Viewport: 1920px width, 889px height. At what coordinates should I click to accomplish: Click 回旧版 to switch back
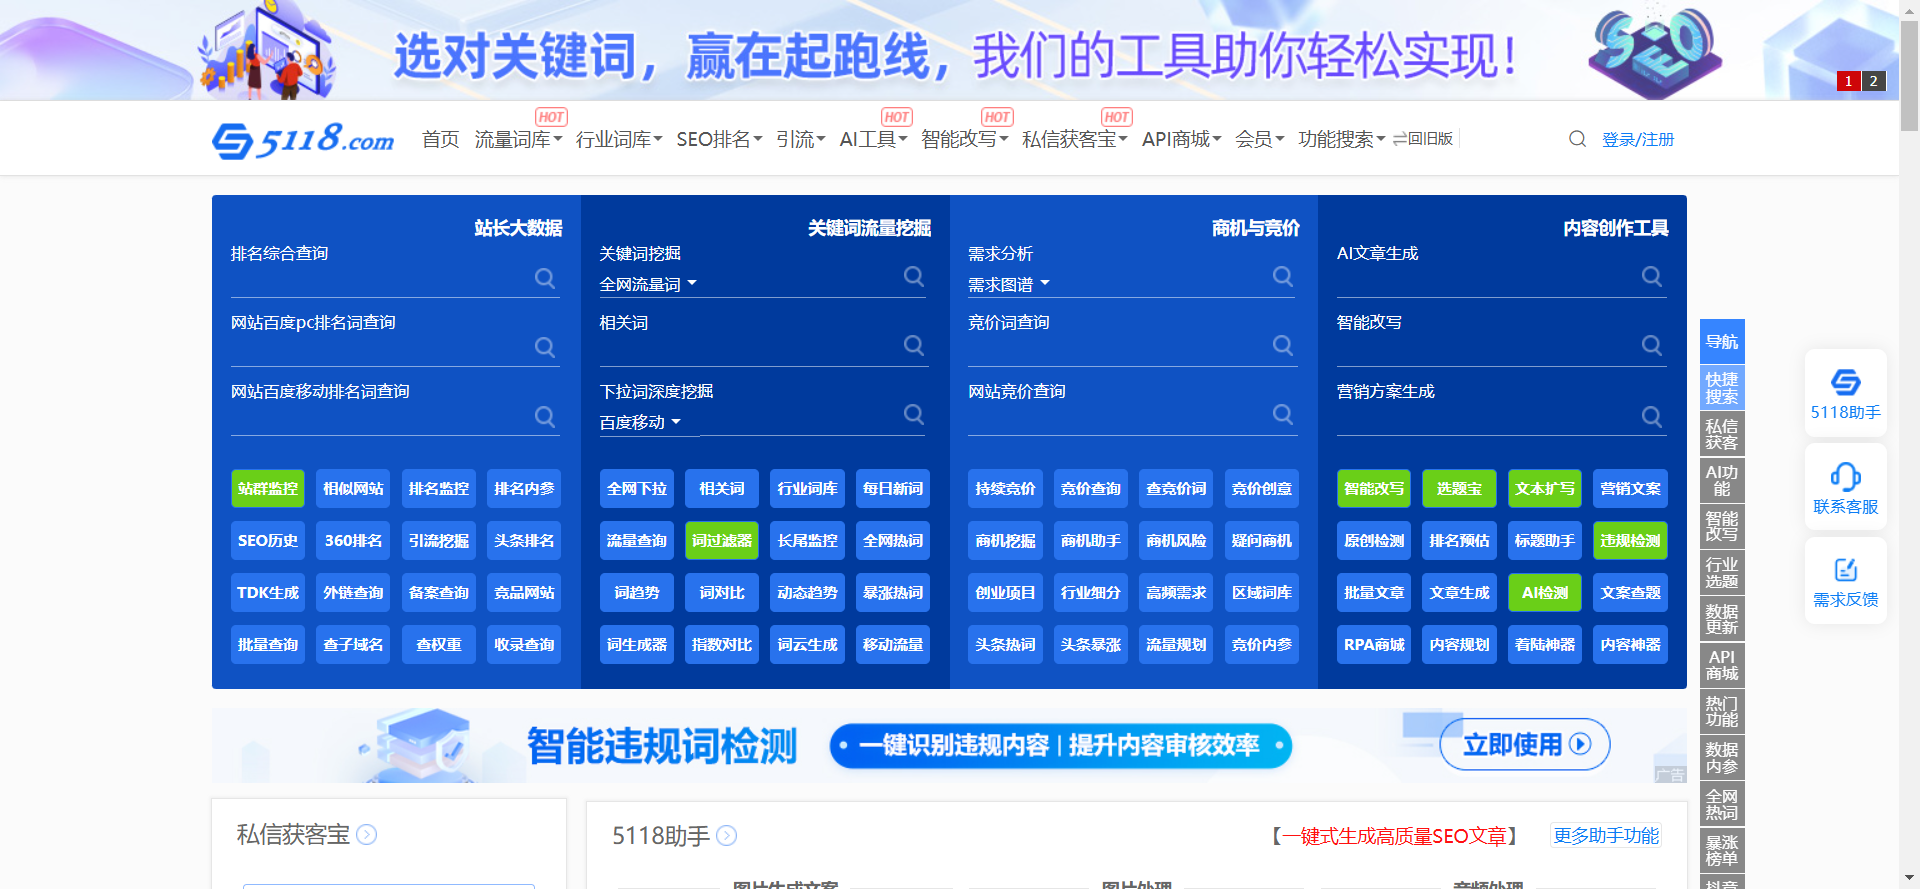(1423, 139)
